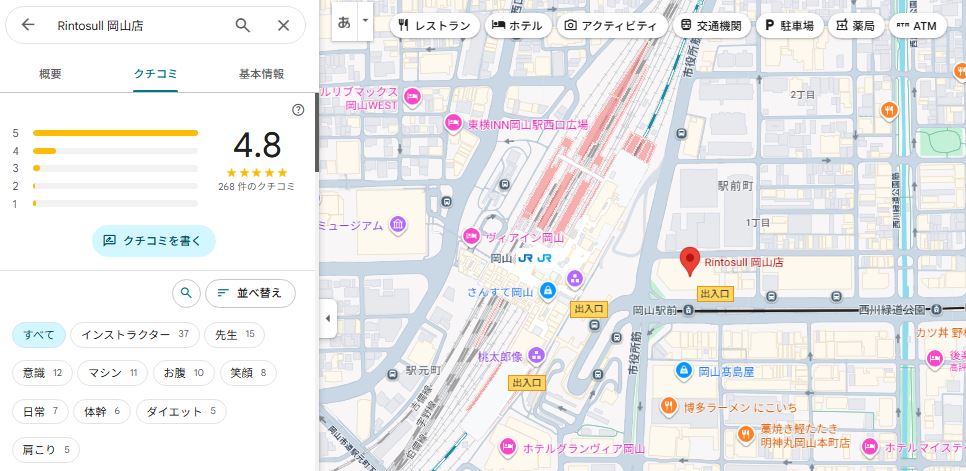Click the レストラン category button
Image resolution: width=966 pixels, height=471 pixels.
(x=433, y=25)
